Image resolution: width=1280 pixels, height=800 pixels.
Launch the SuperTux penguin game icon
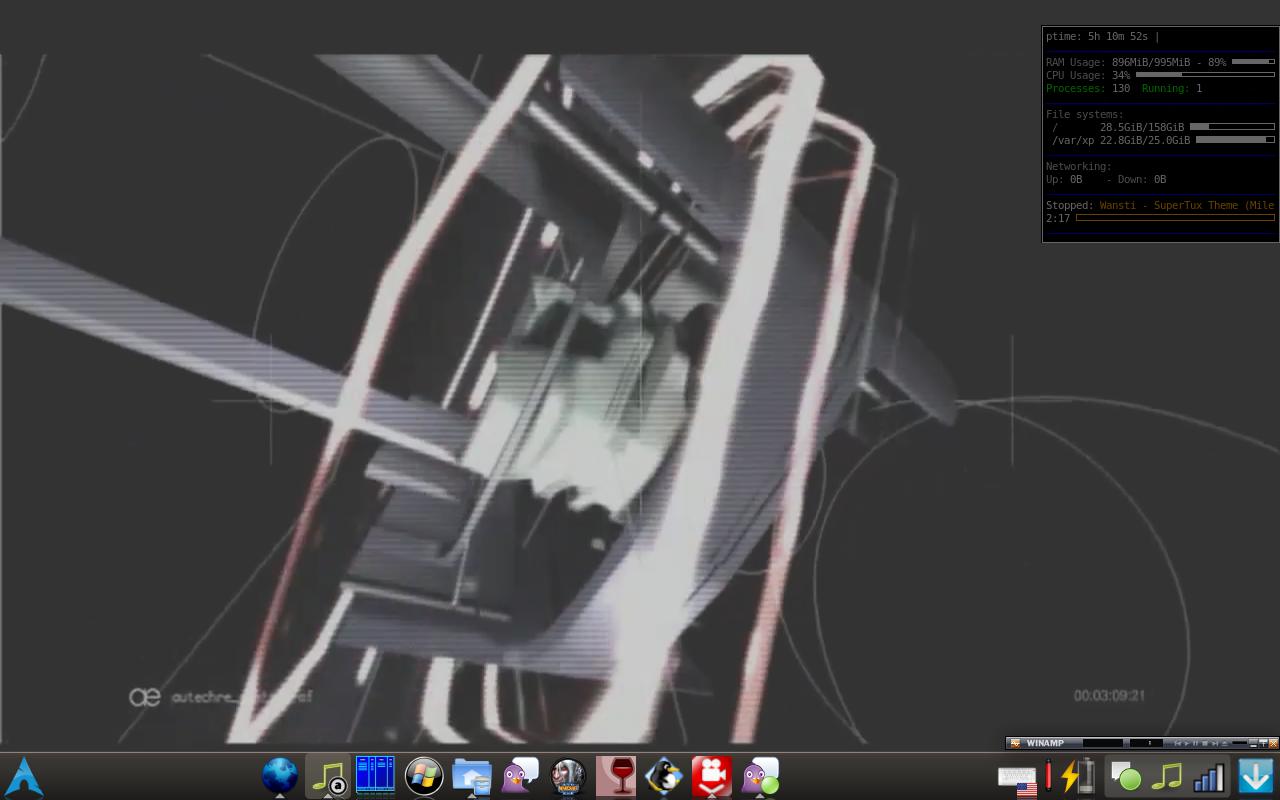click(664, 776)
